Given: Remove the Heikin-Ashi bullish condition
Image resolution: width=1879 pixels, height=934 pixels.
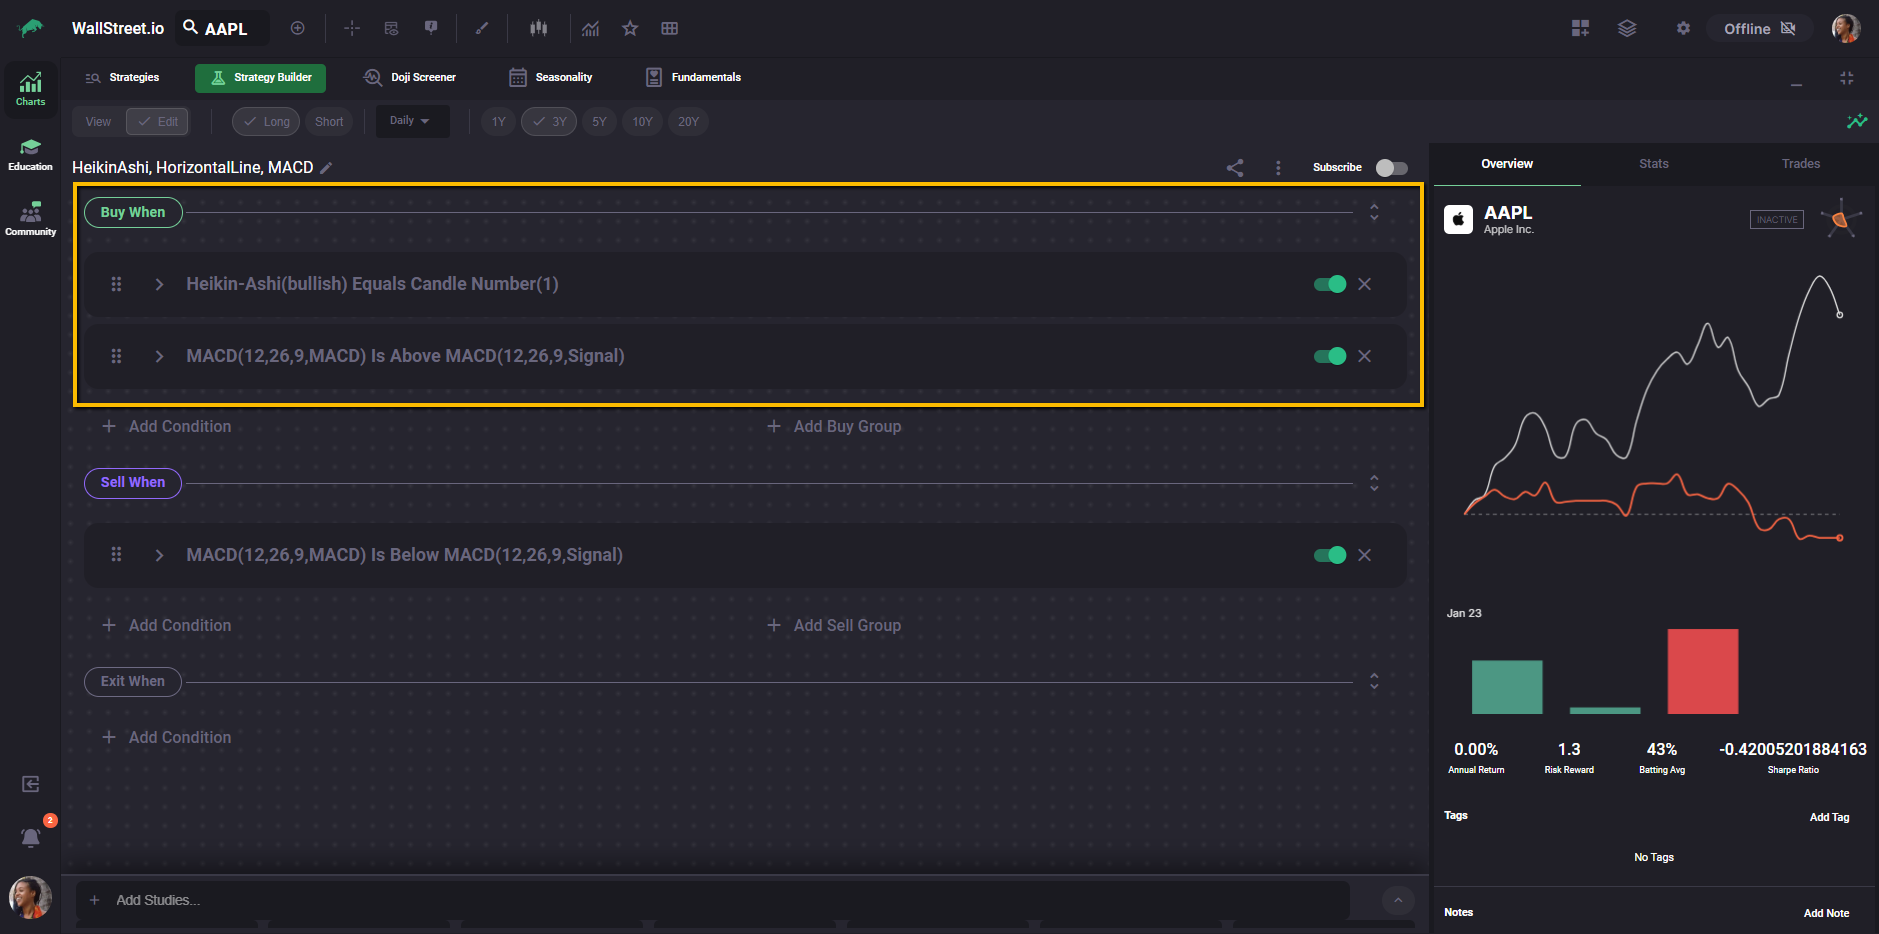Looking at the screenshot, I should click(1364, 285).
